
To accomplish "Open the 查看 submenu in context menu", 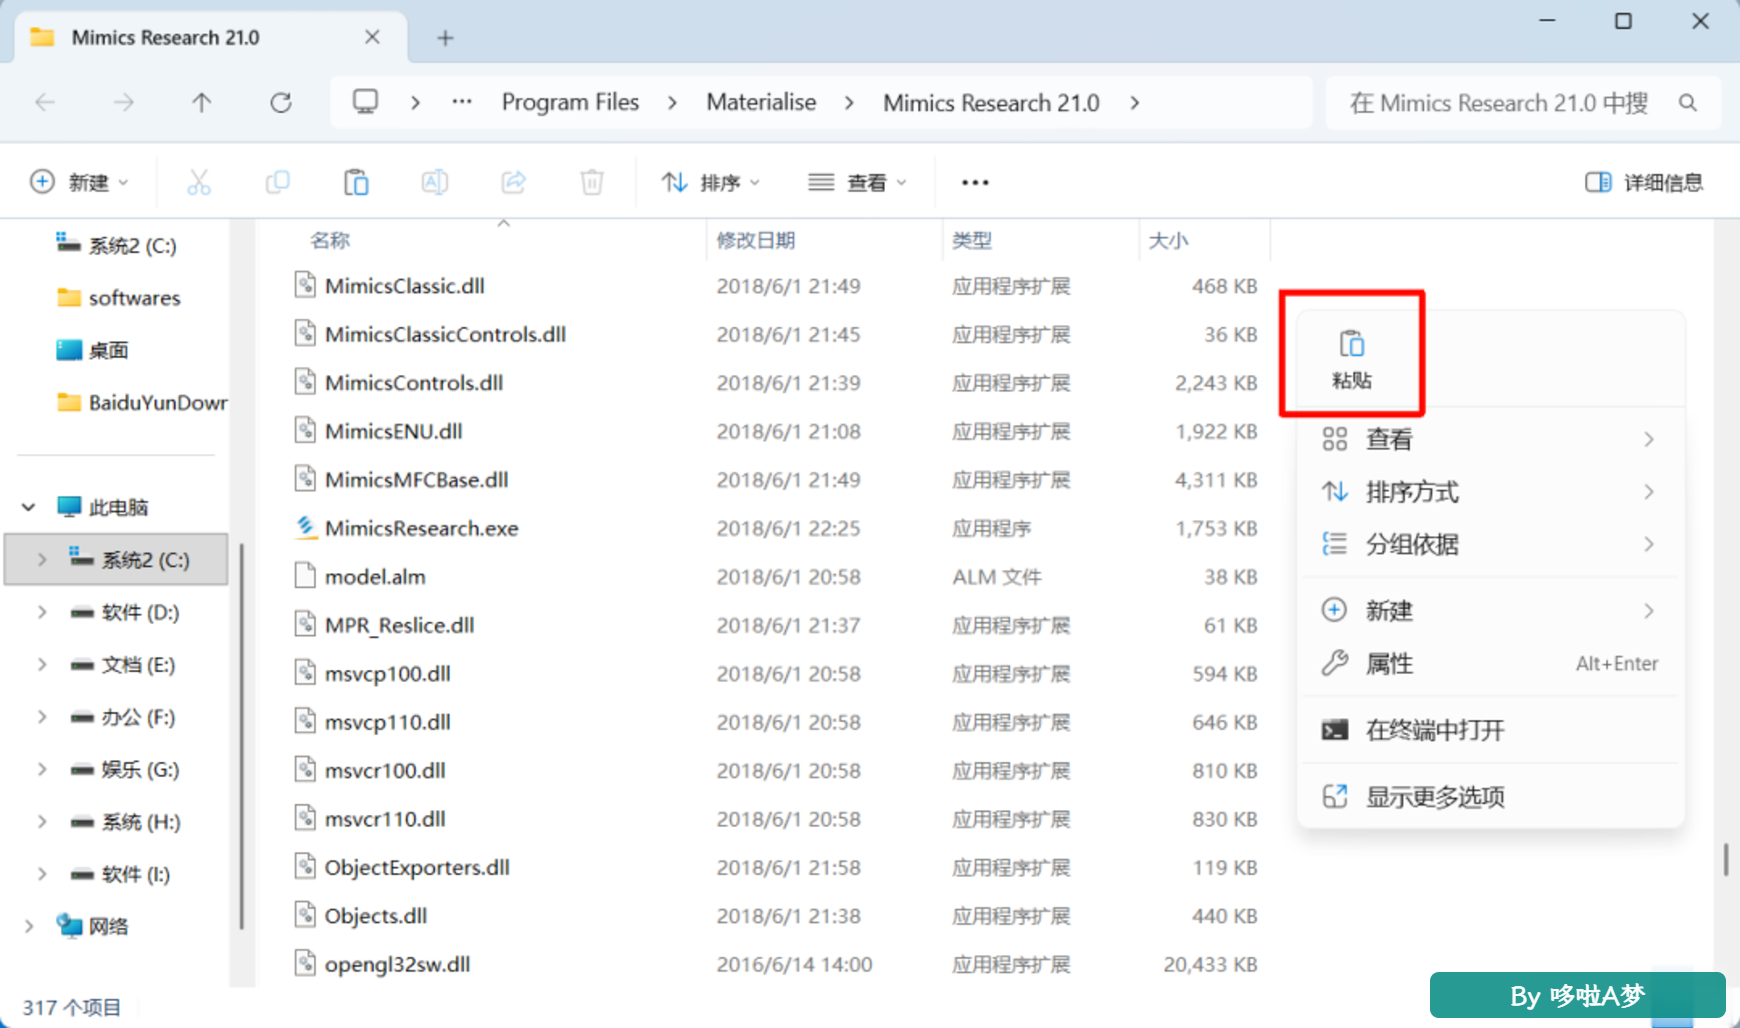I will coord(1490,439).
